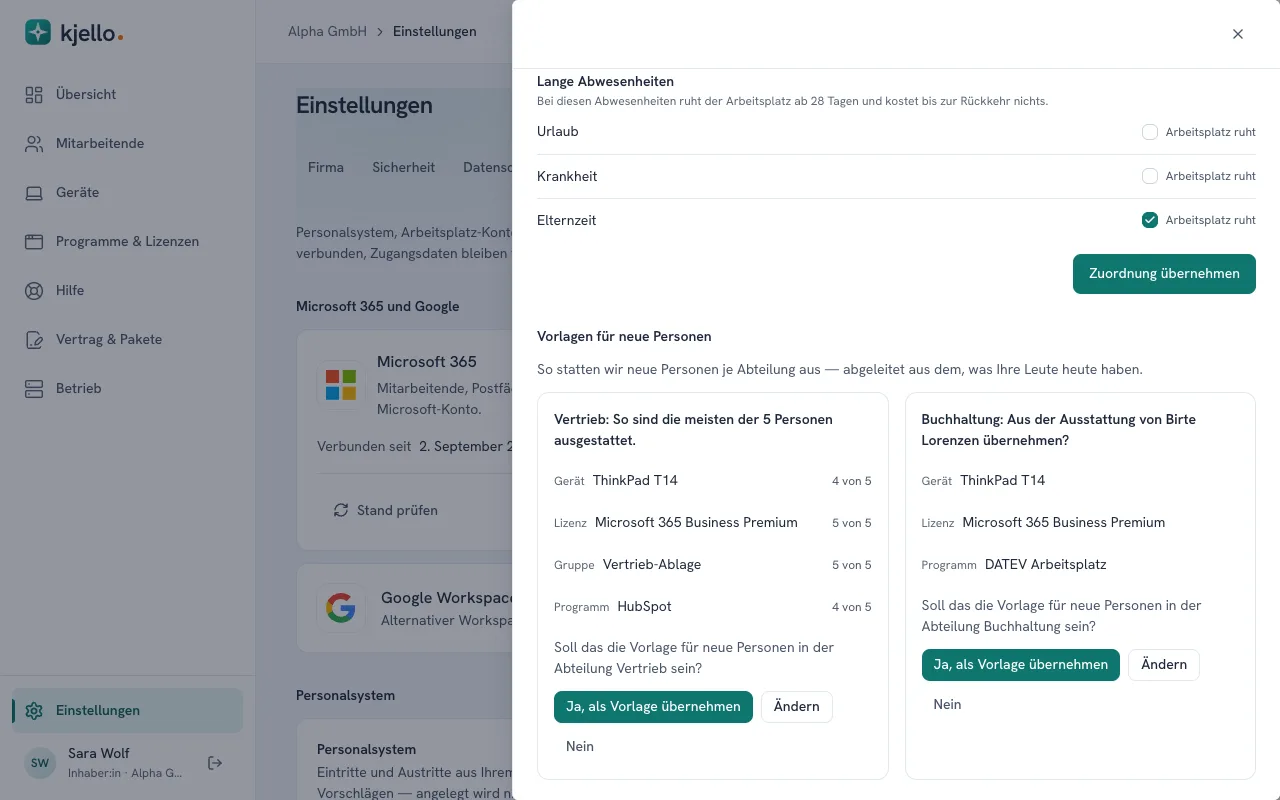Uncheck Arbeitsplatz ruht for Elternzeit
This screenshot has height=800, width=1280.
(x=1150, y=220)
